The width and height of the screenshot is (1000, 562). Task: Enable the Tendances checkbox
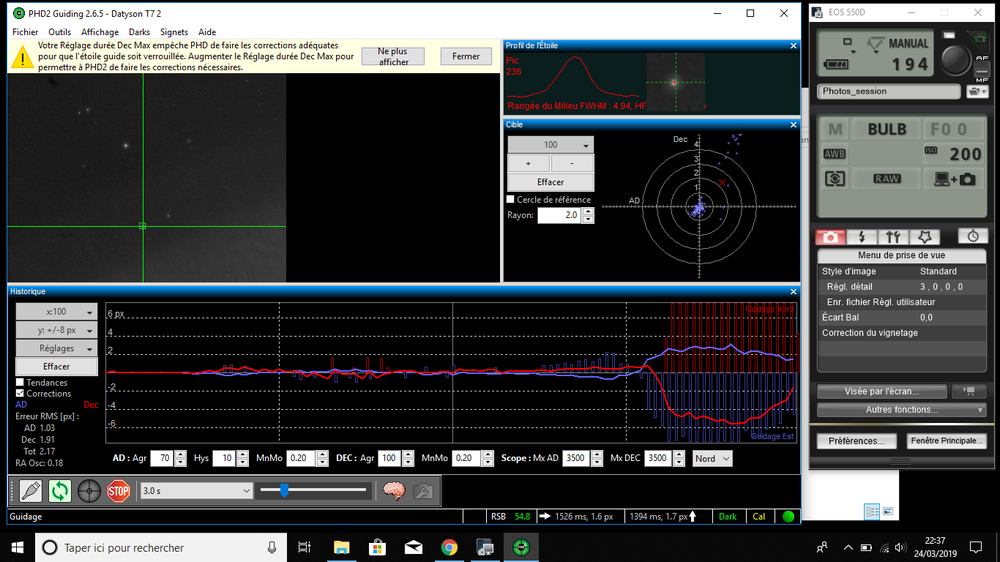[20, 383]
